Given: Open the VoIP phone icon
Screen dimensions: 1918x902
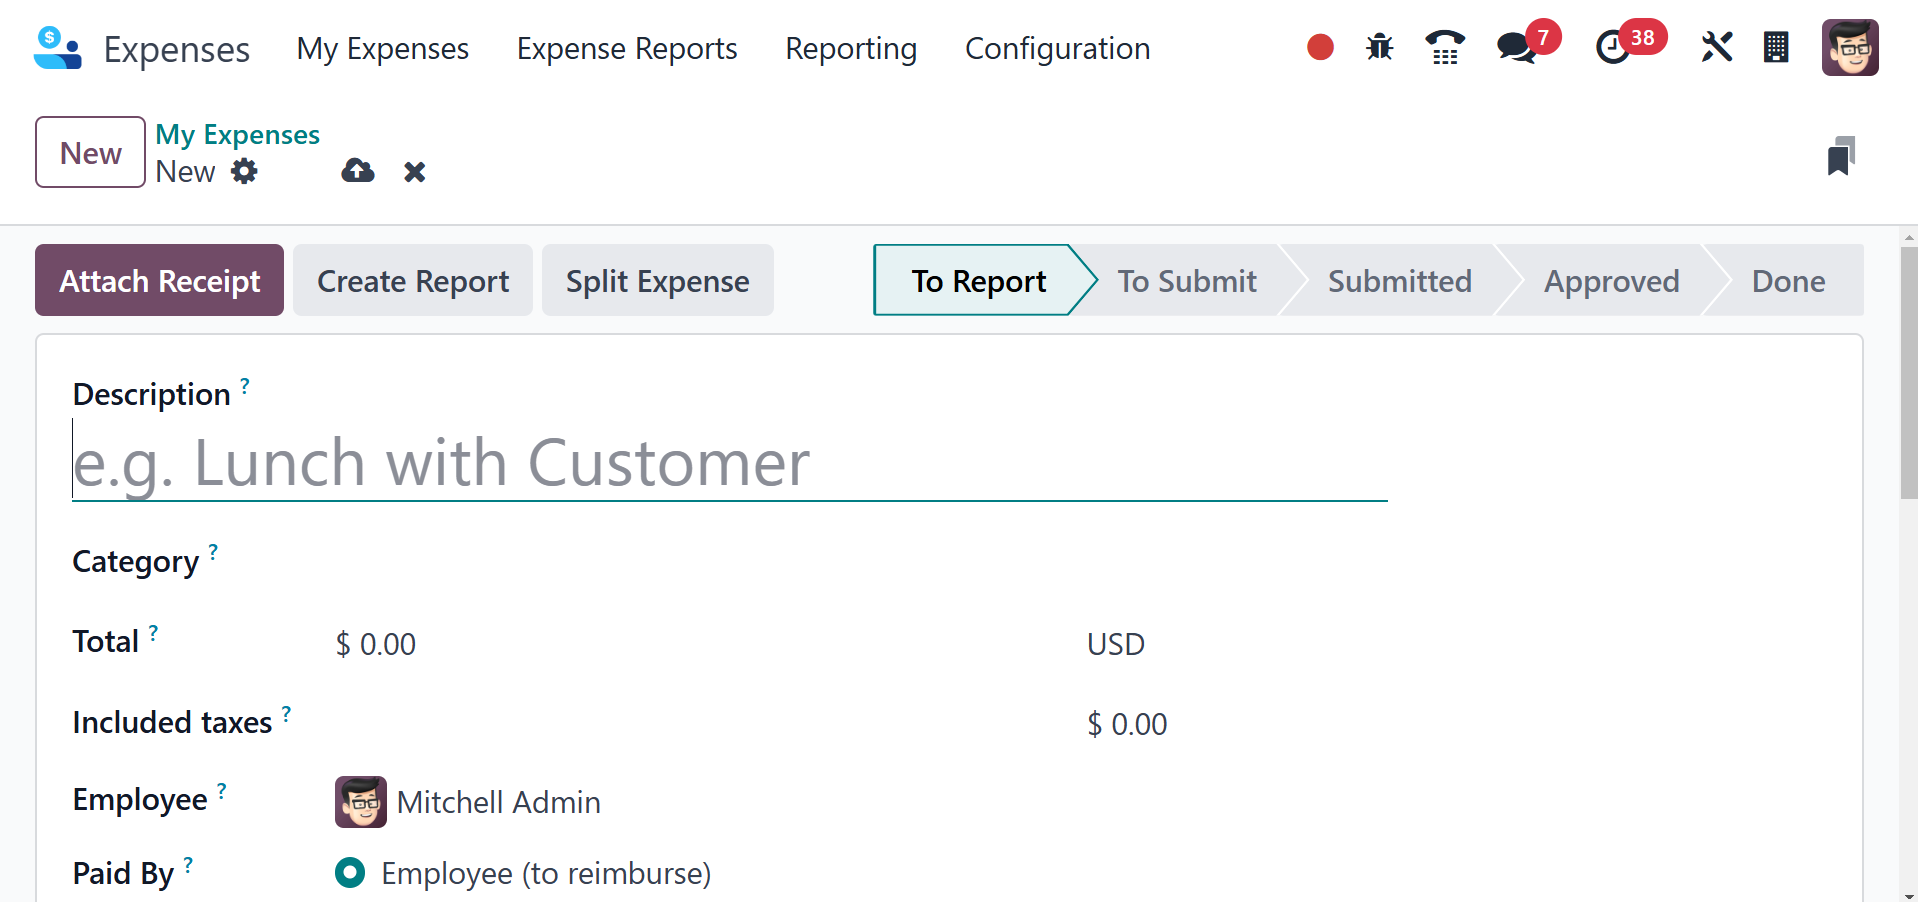Looking at the screenshot, I should (x=1444, y=47).
